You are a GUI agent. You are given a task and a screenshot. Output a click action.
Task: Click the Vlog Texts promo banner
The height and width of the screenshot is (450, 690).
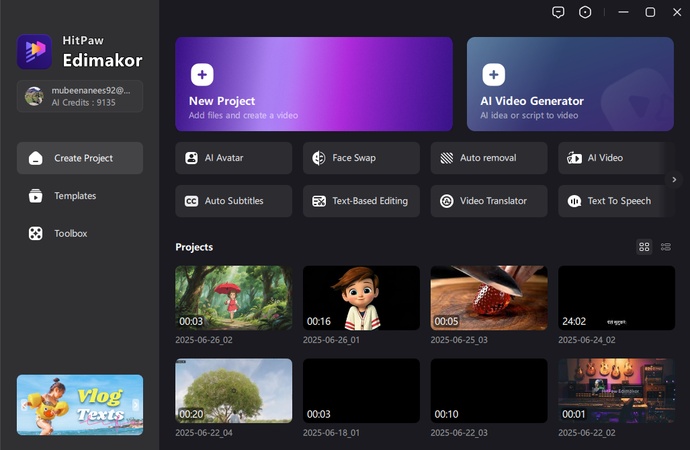point(80,405)
